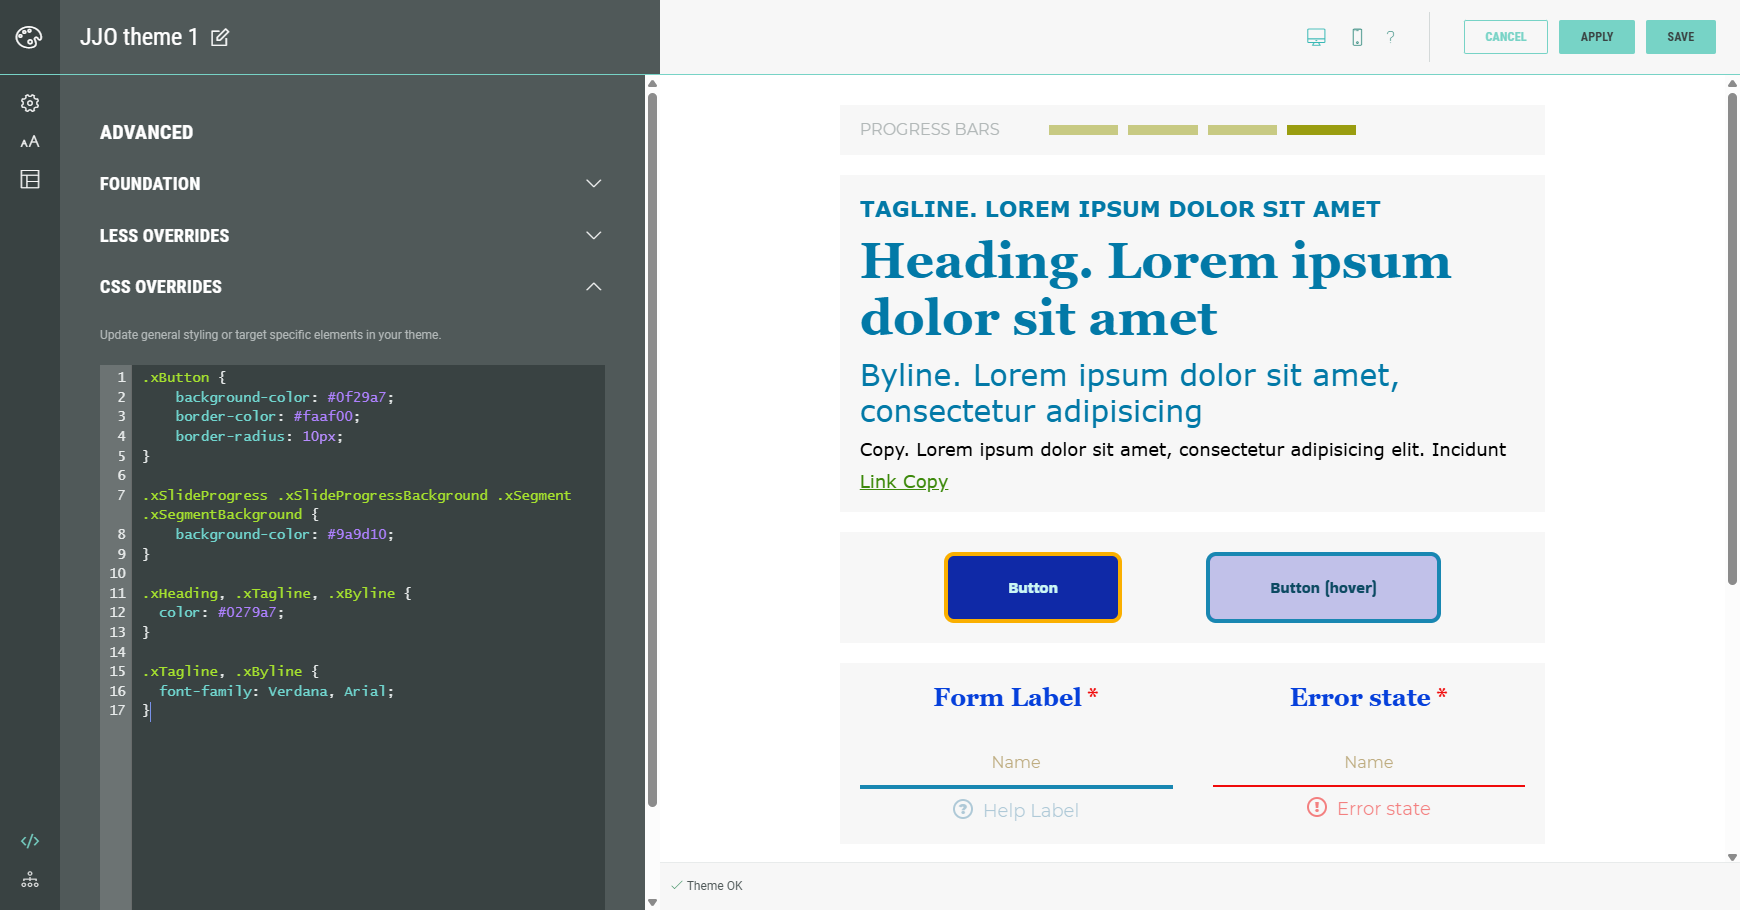The width and height of the screenshot is (1740, 910).
Task: Click the last dark progress bar segment
Action: 1321,130
